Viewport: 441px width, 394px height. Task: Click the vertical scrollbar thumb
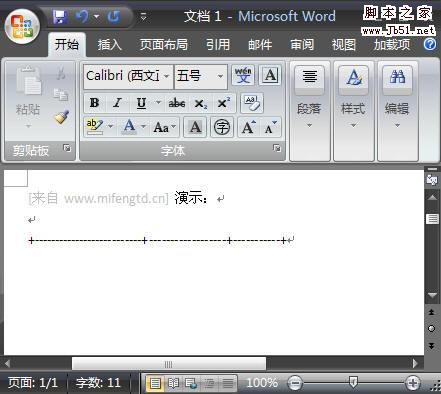[x=432, y=219]
